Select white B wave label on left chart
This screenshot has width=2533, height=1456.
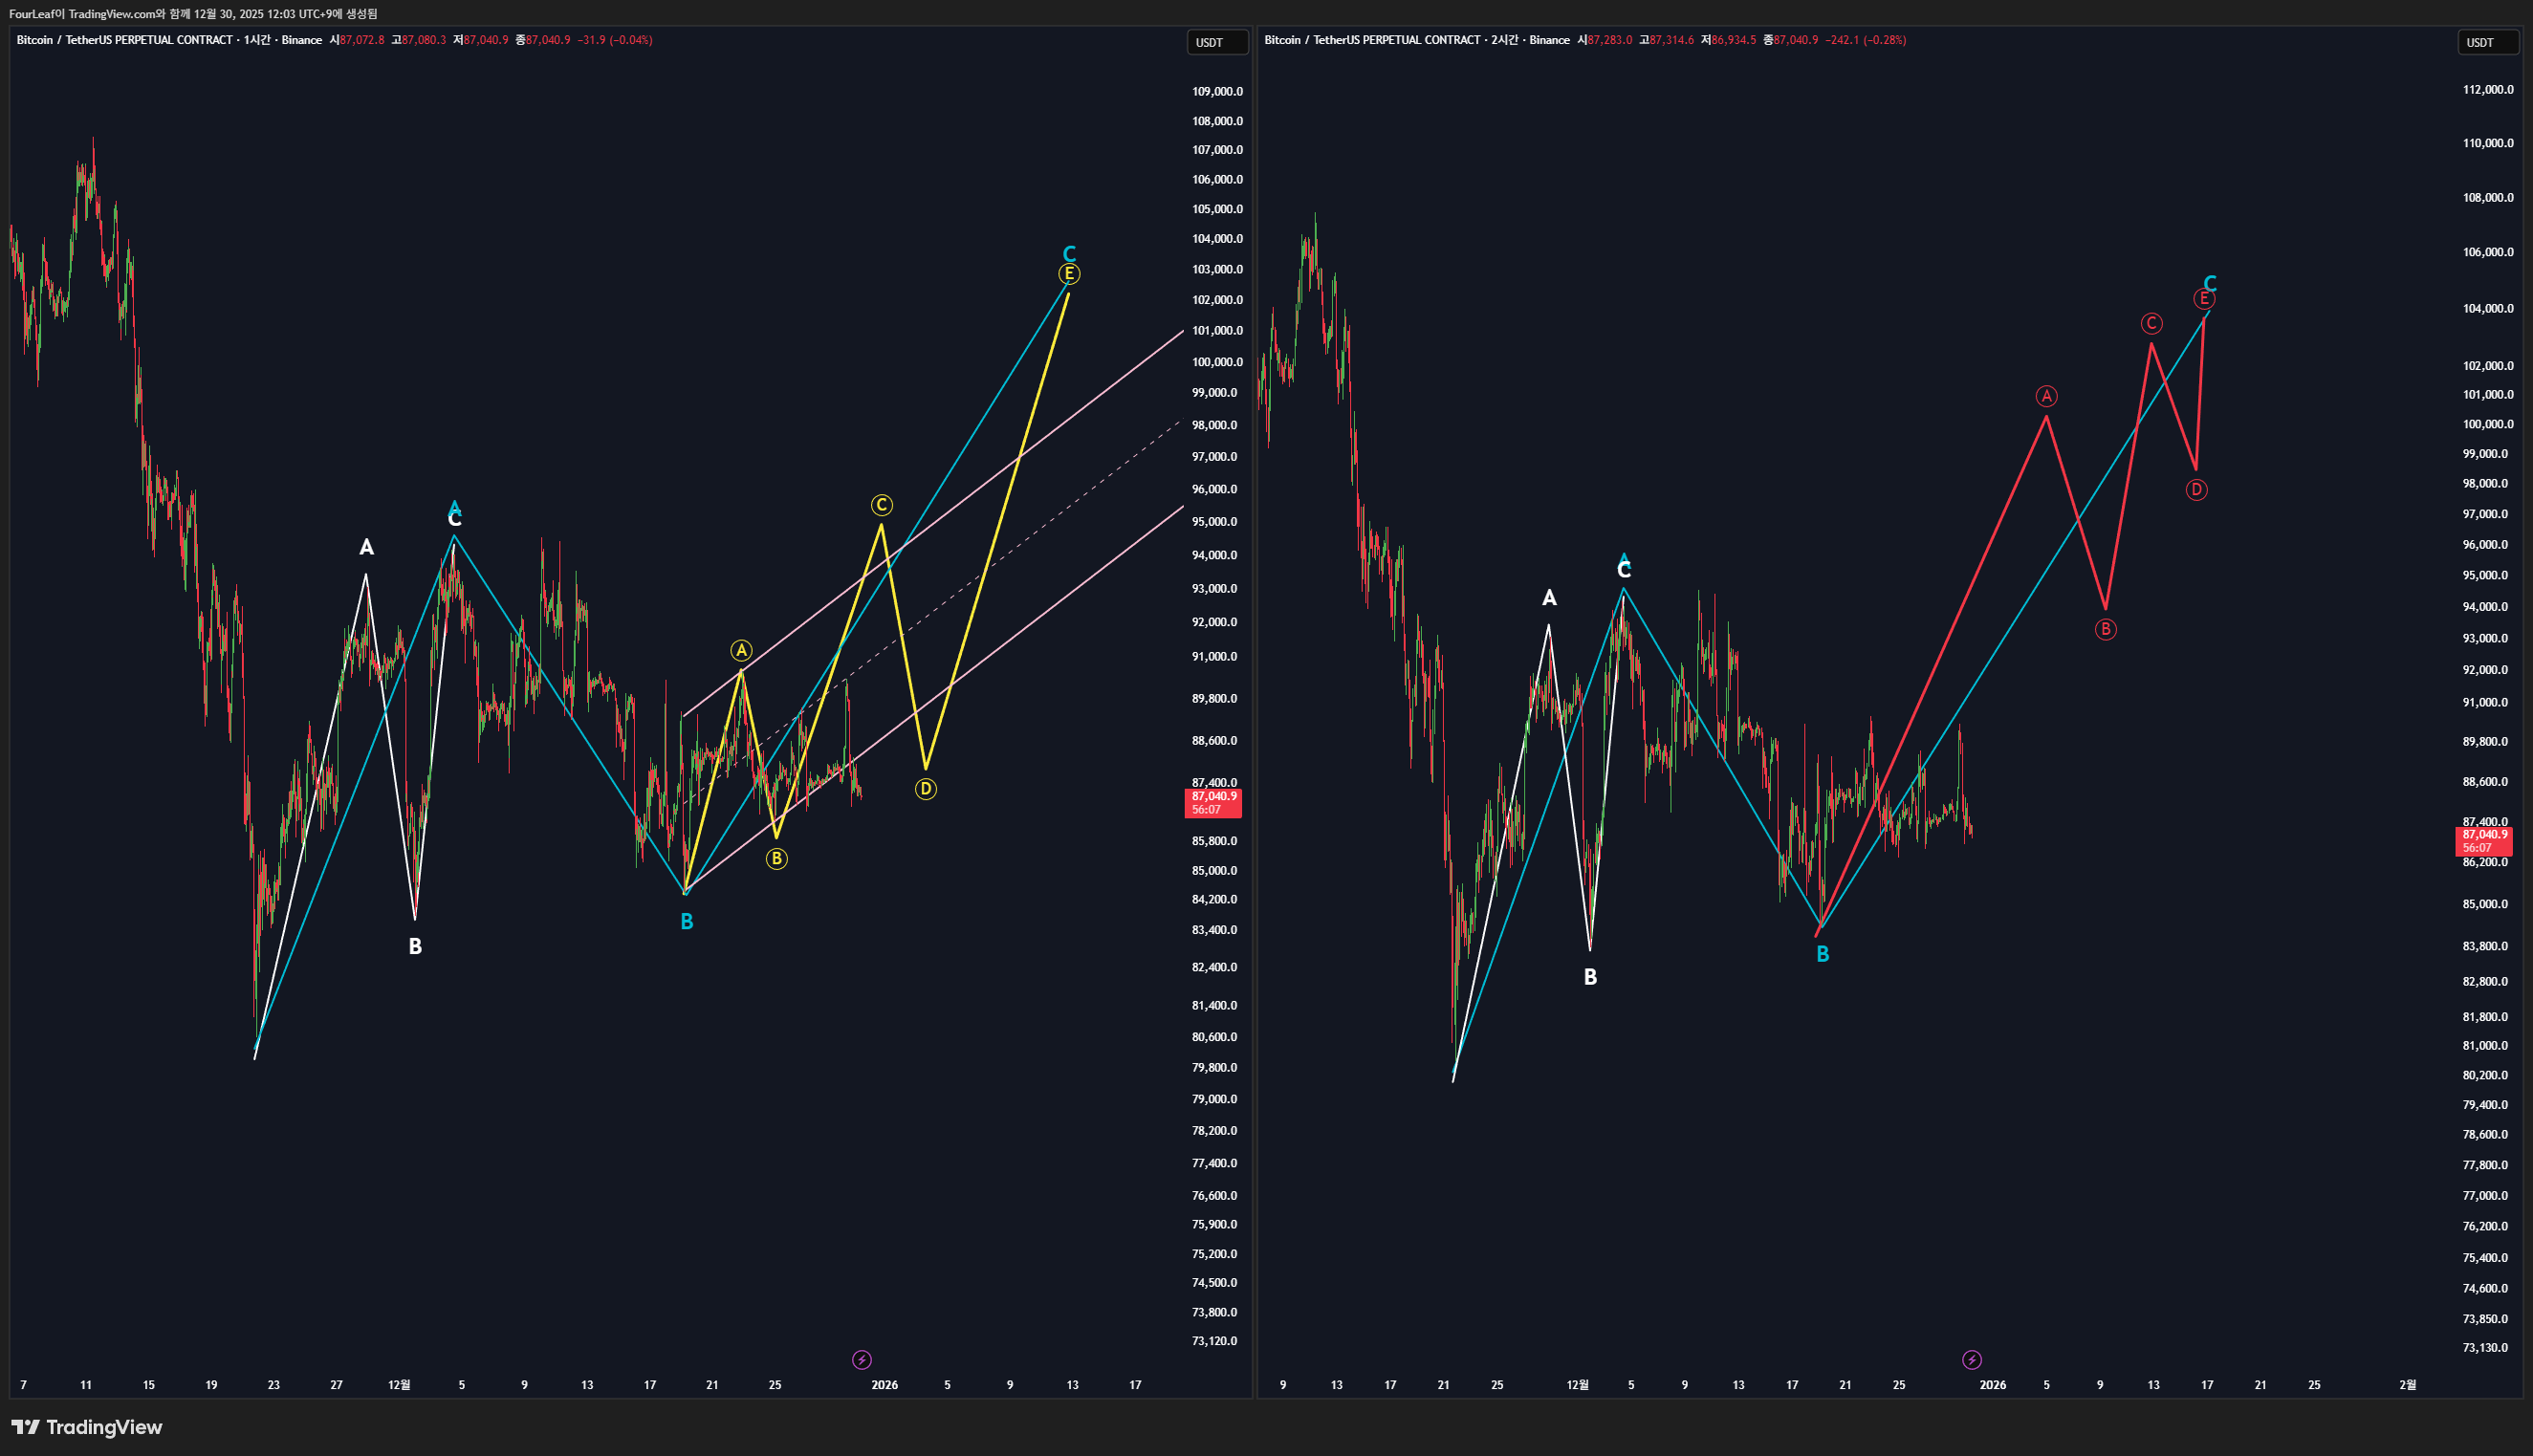pos(415,946)
